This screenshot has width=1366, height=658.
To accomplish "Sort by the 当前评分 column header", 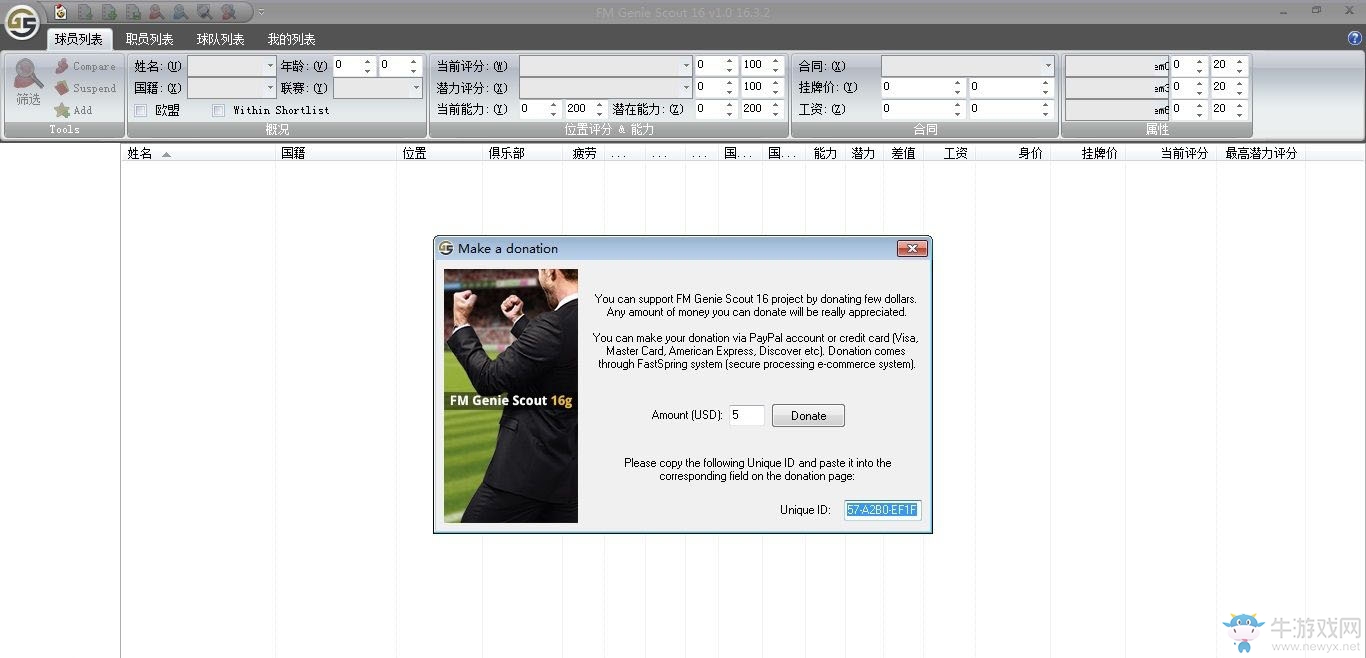I will click(x=1170, y=153).
